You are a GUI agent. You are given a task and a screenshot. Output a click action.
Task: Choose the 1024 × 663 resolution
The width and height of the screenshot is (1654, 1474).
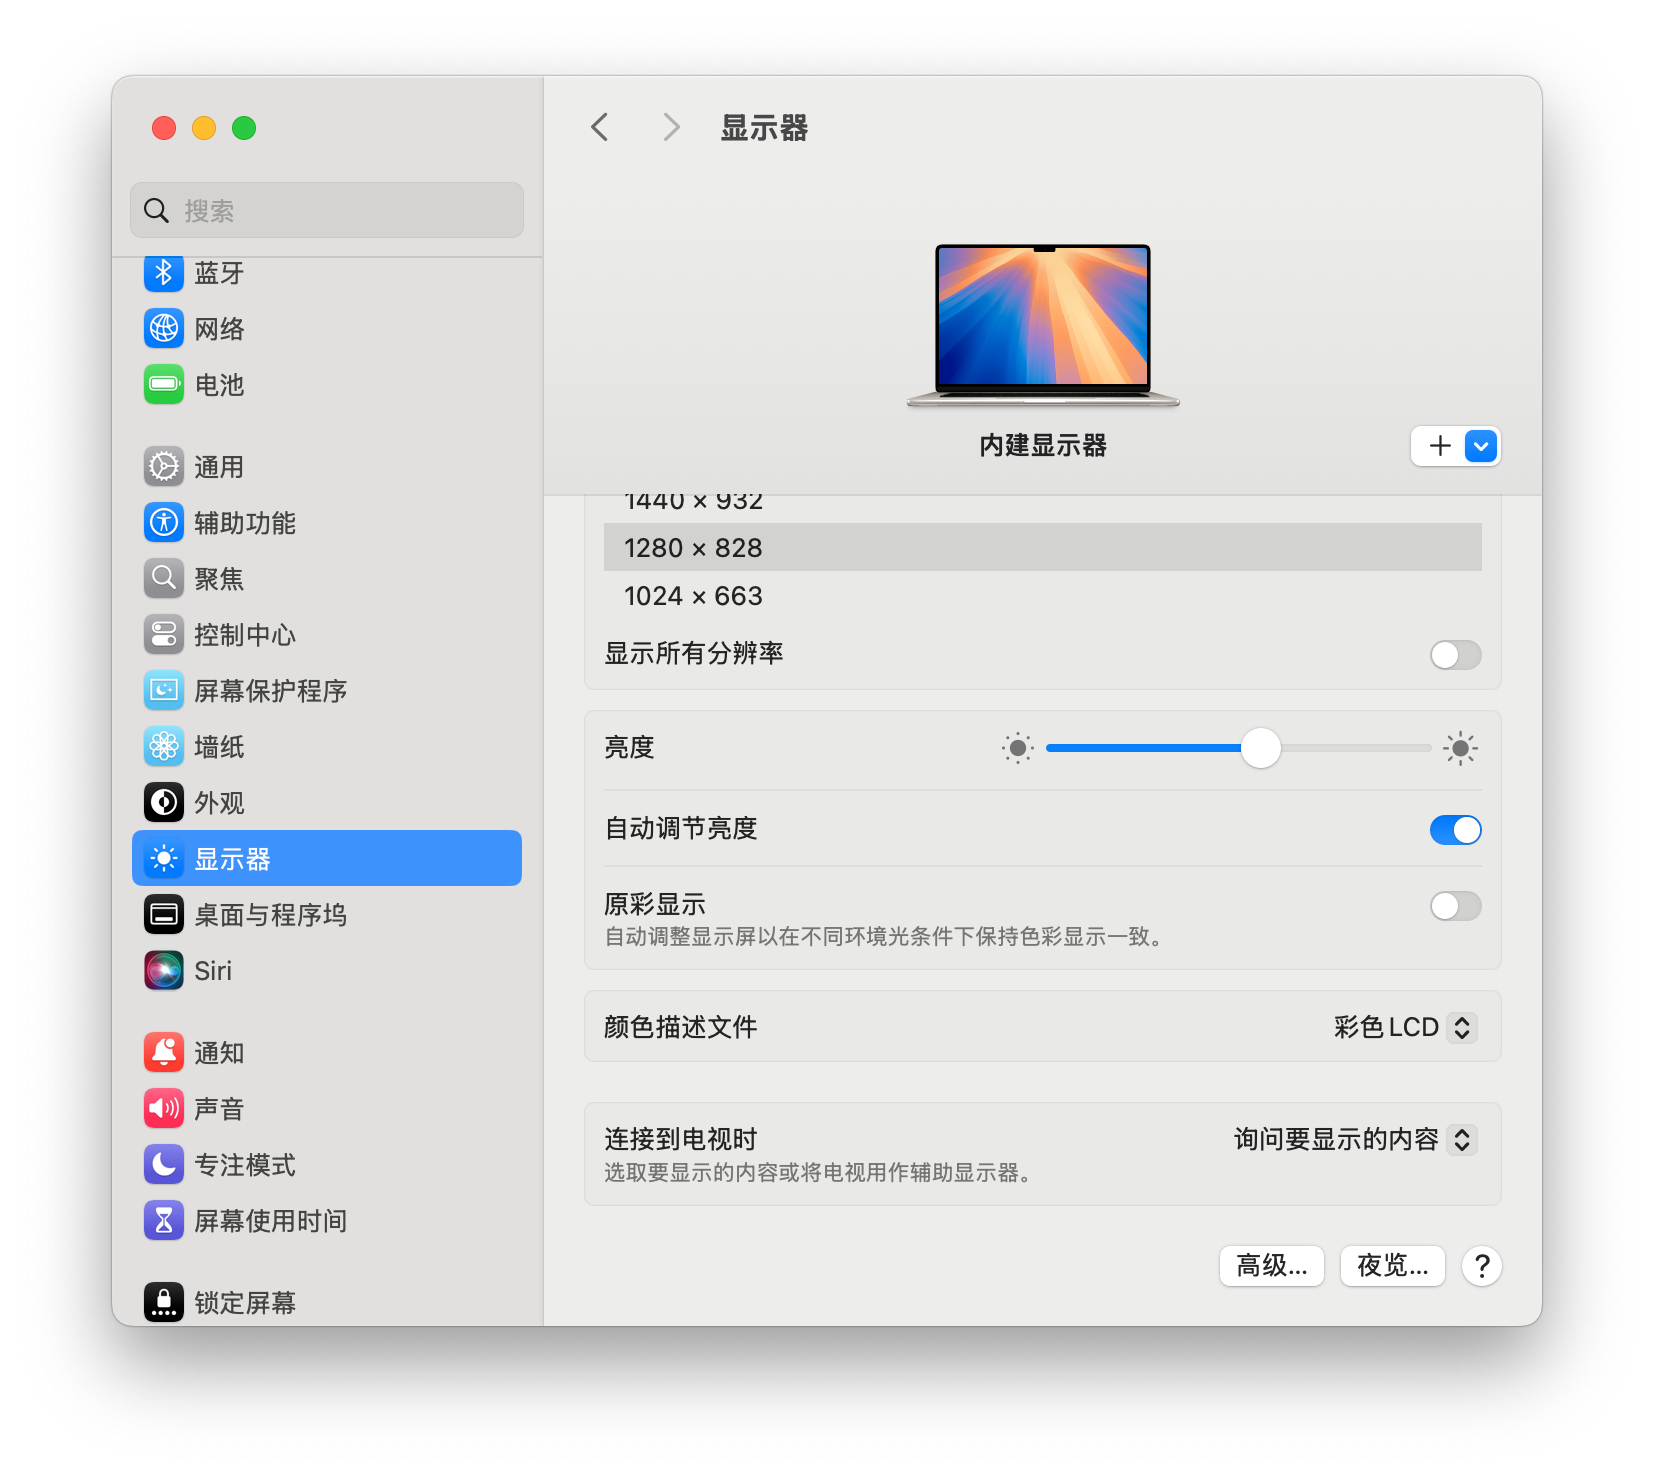tap(694, 597)
